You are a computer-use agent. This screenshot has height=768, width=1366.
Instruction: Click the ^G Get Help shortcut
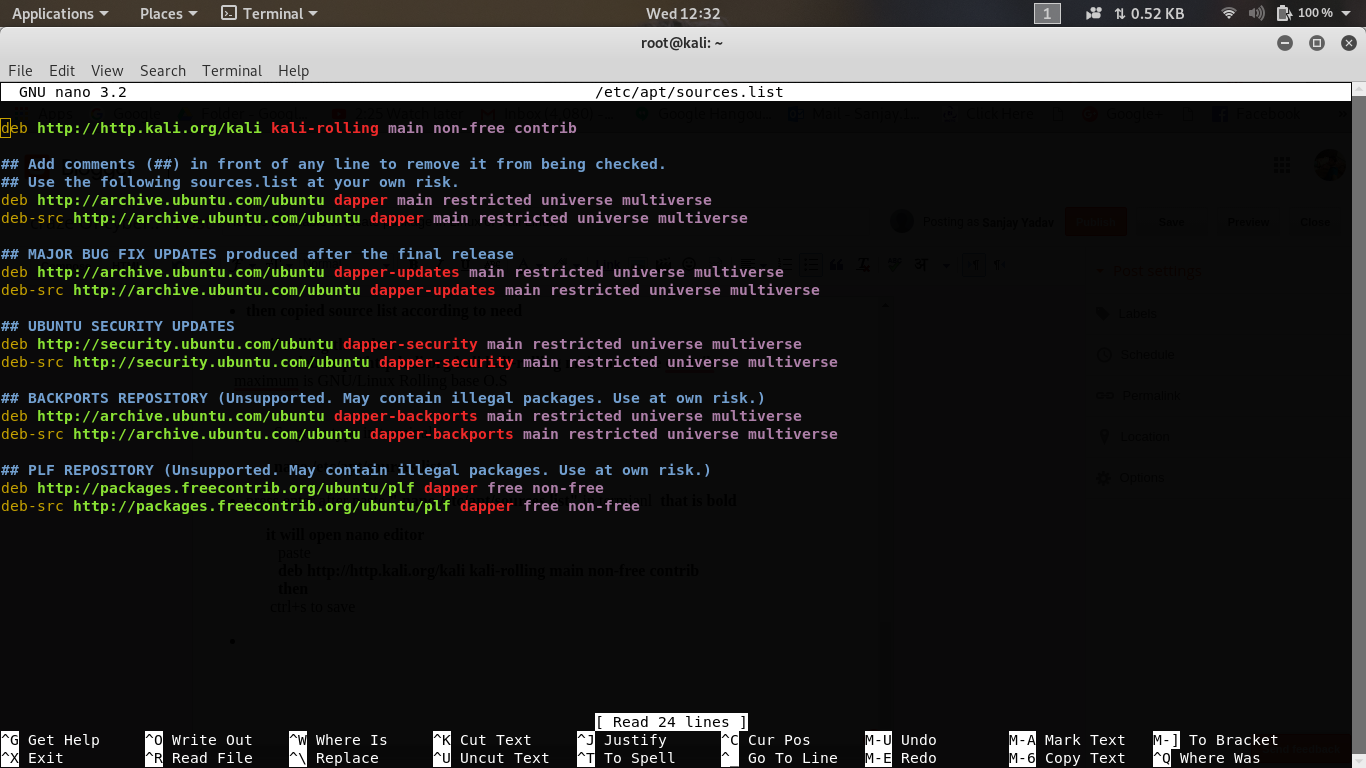click(51, 740)
